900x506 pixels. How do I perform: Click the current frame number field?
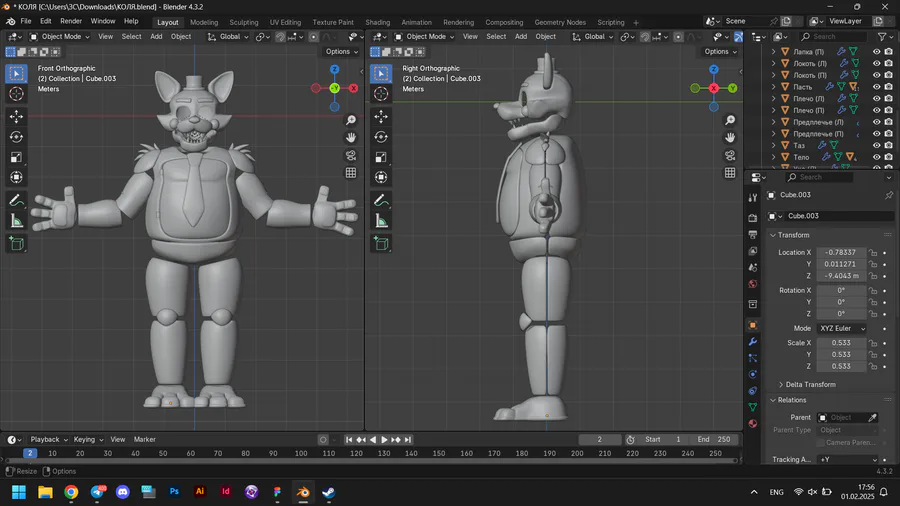pos(600,439)
